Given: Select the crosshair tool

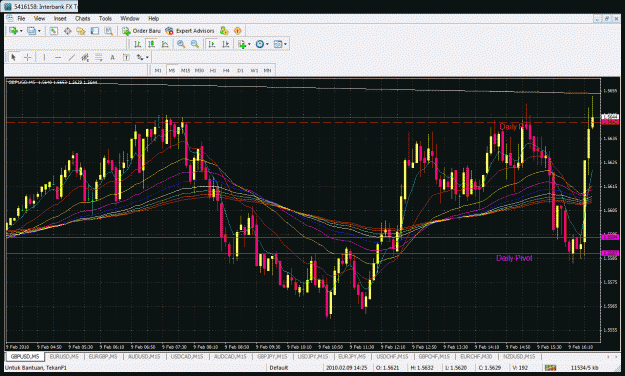Looking at the screenshot, I should [x=27, y=57].
